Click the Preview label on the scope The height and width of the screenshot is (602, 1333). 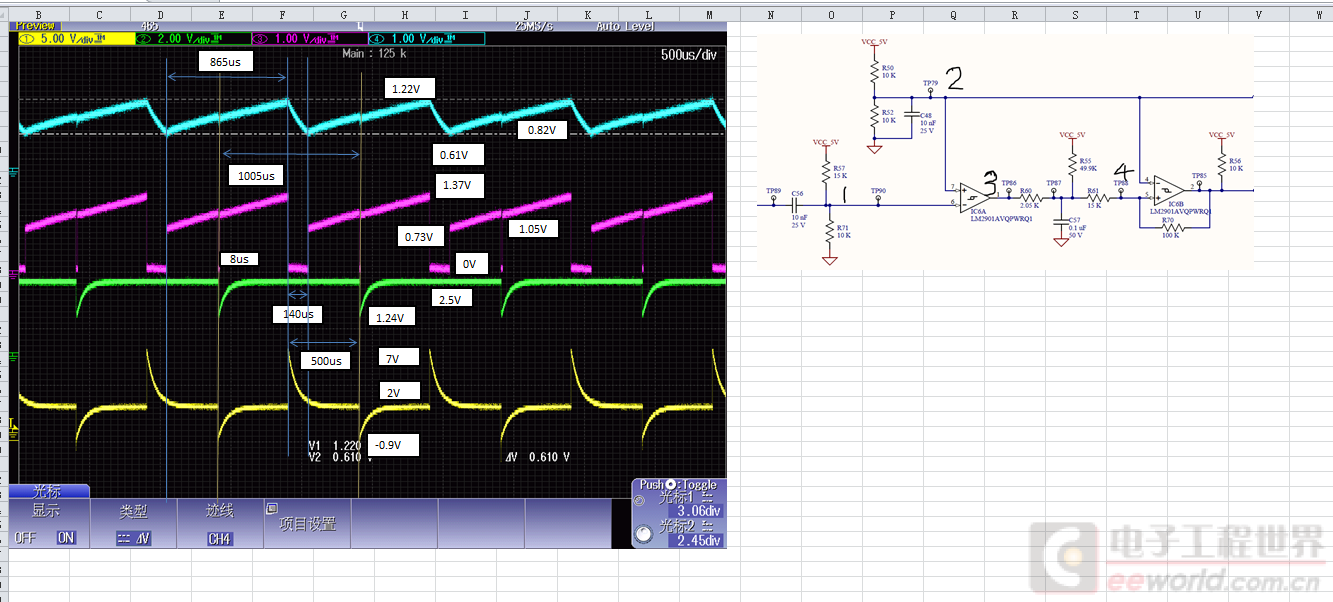pos(36,26)
